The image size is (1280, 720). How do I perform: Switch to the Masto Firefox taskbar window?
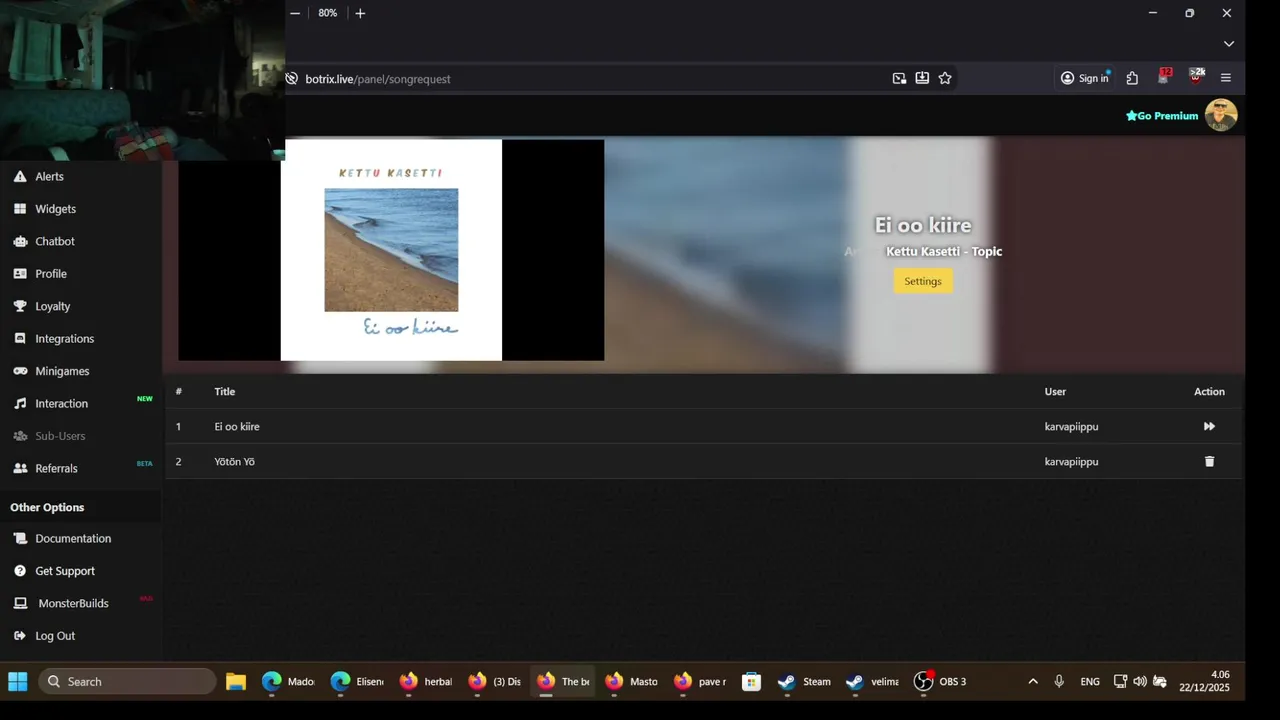click(x=632, y=682)
